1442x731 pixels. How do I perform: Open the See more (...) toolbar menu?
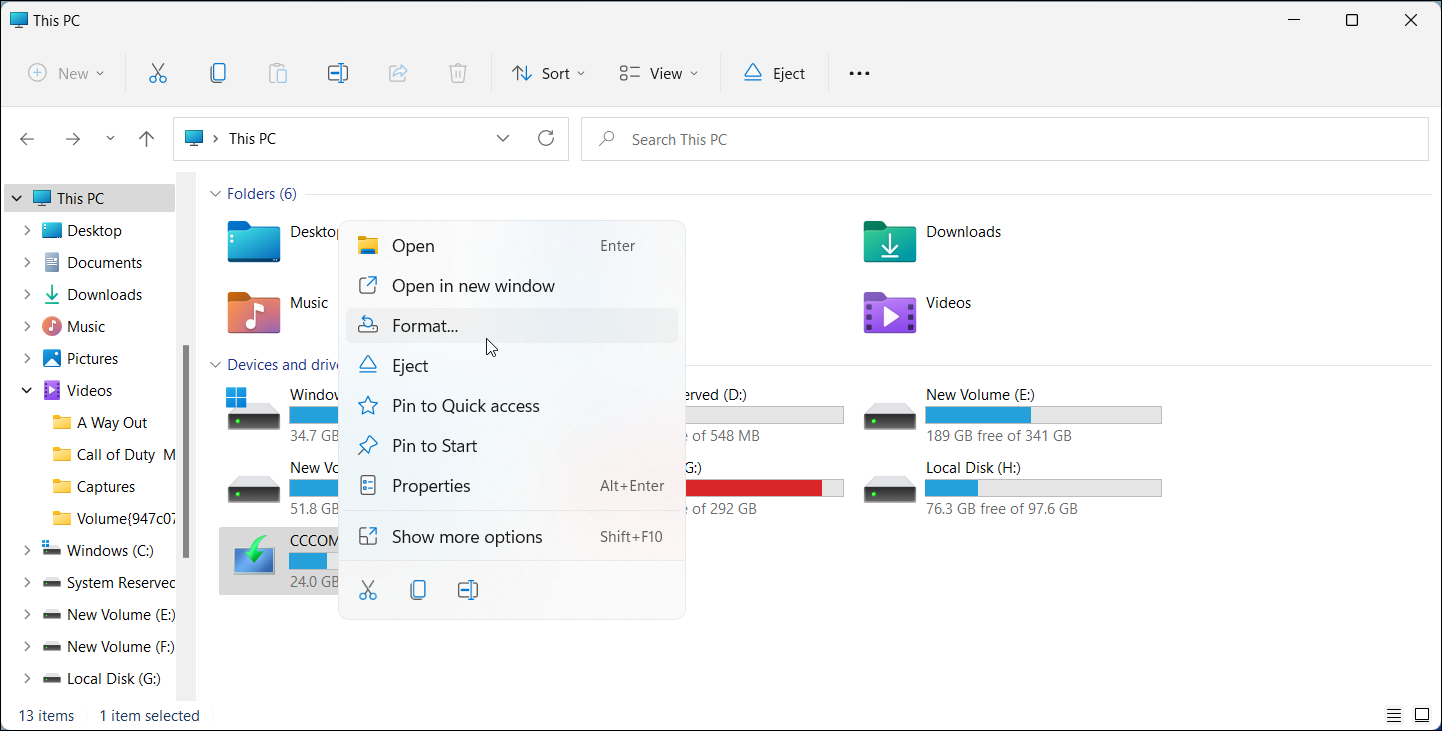[858, 72]
